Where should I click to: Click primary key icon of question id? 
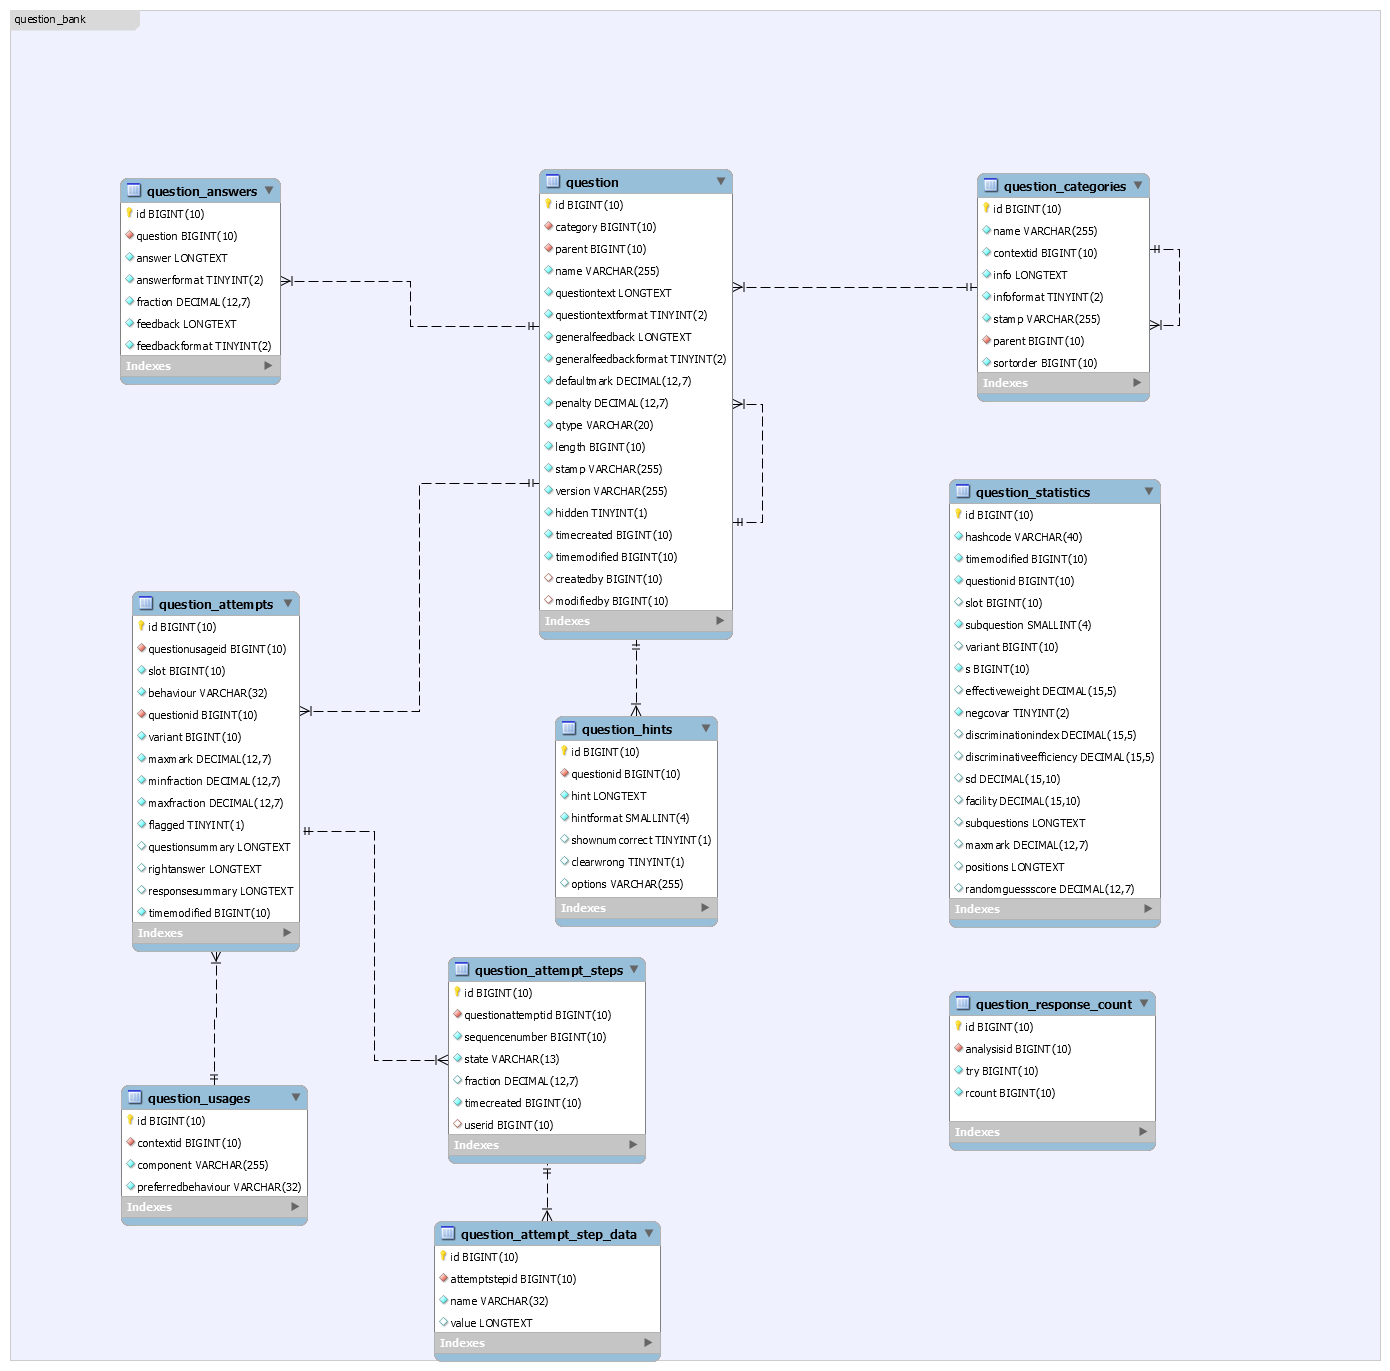pyautogui.click(x=548, y=204)
